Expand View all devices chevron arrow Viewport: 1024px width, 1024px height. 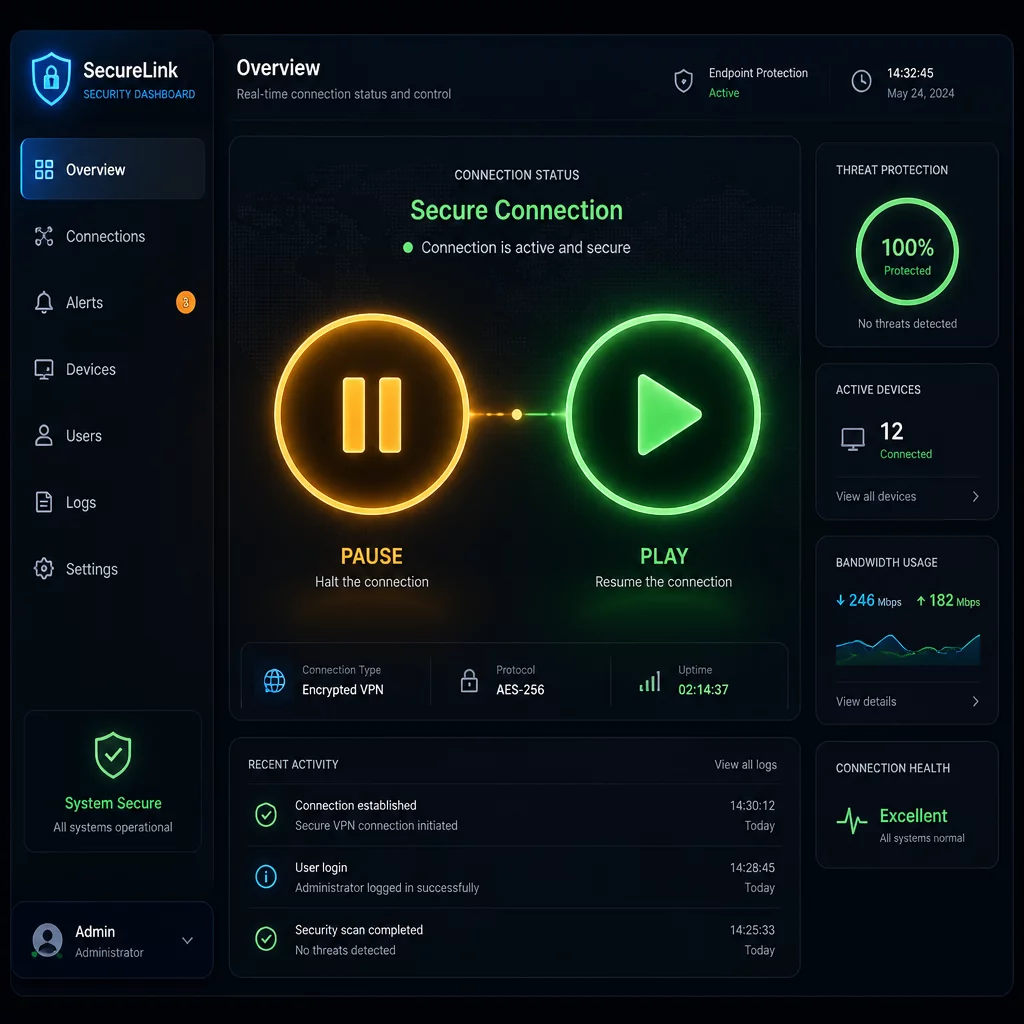976,496
